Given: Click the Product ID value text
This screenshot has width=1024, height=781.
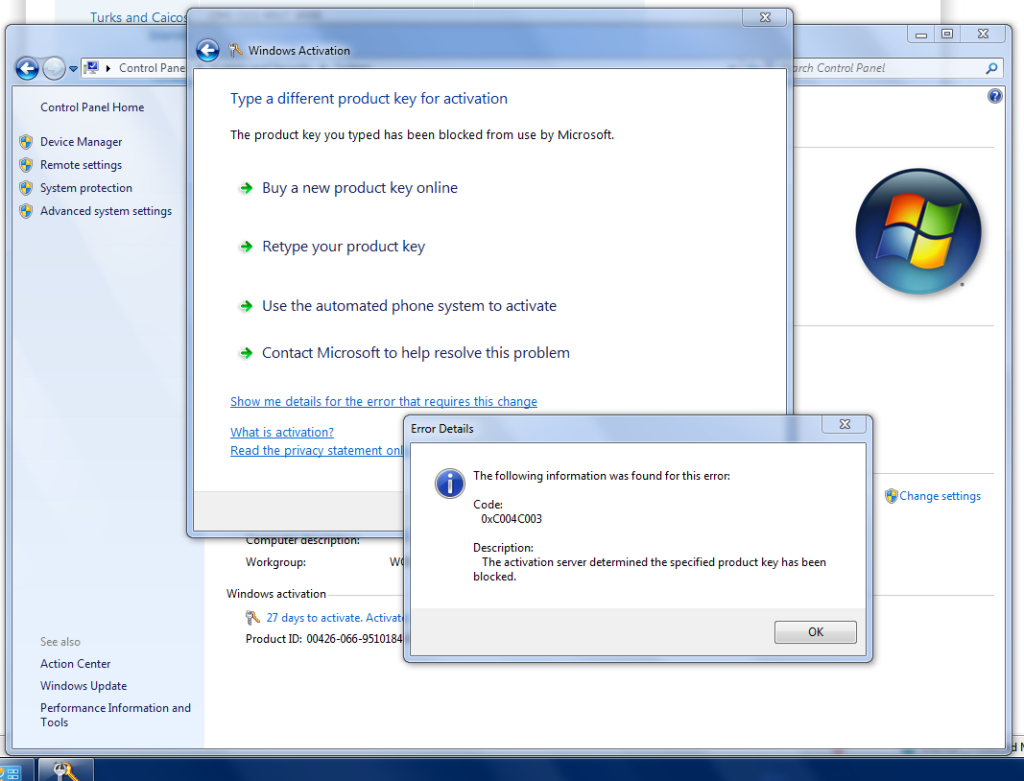Looking at the screenshot, I should [x=355, y=639].
